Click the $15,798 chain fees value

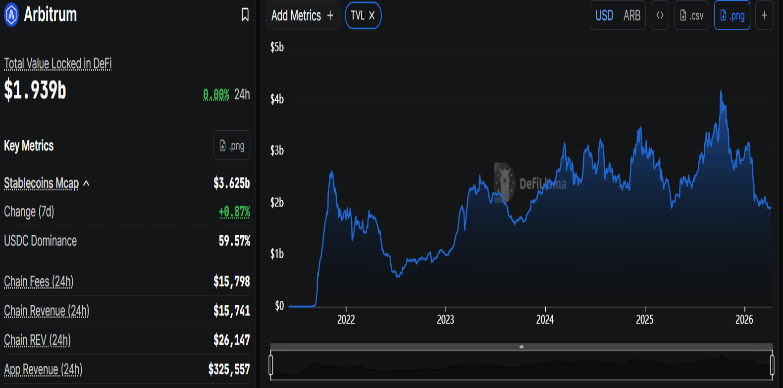point(232,282)
